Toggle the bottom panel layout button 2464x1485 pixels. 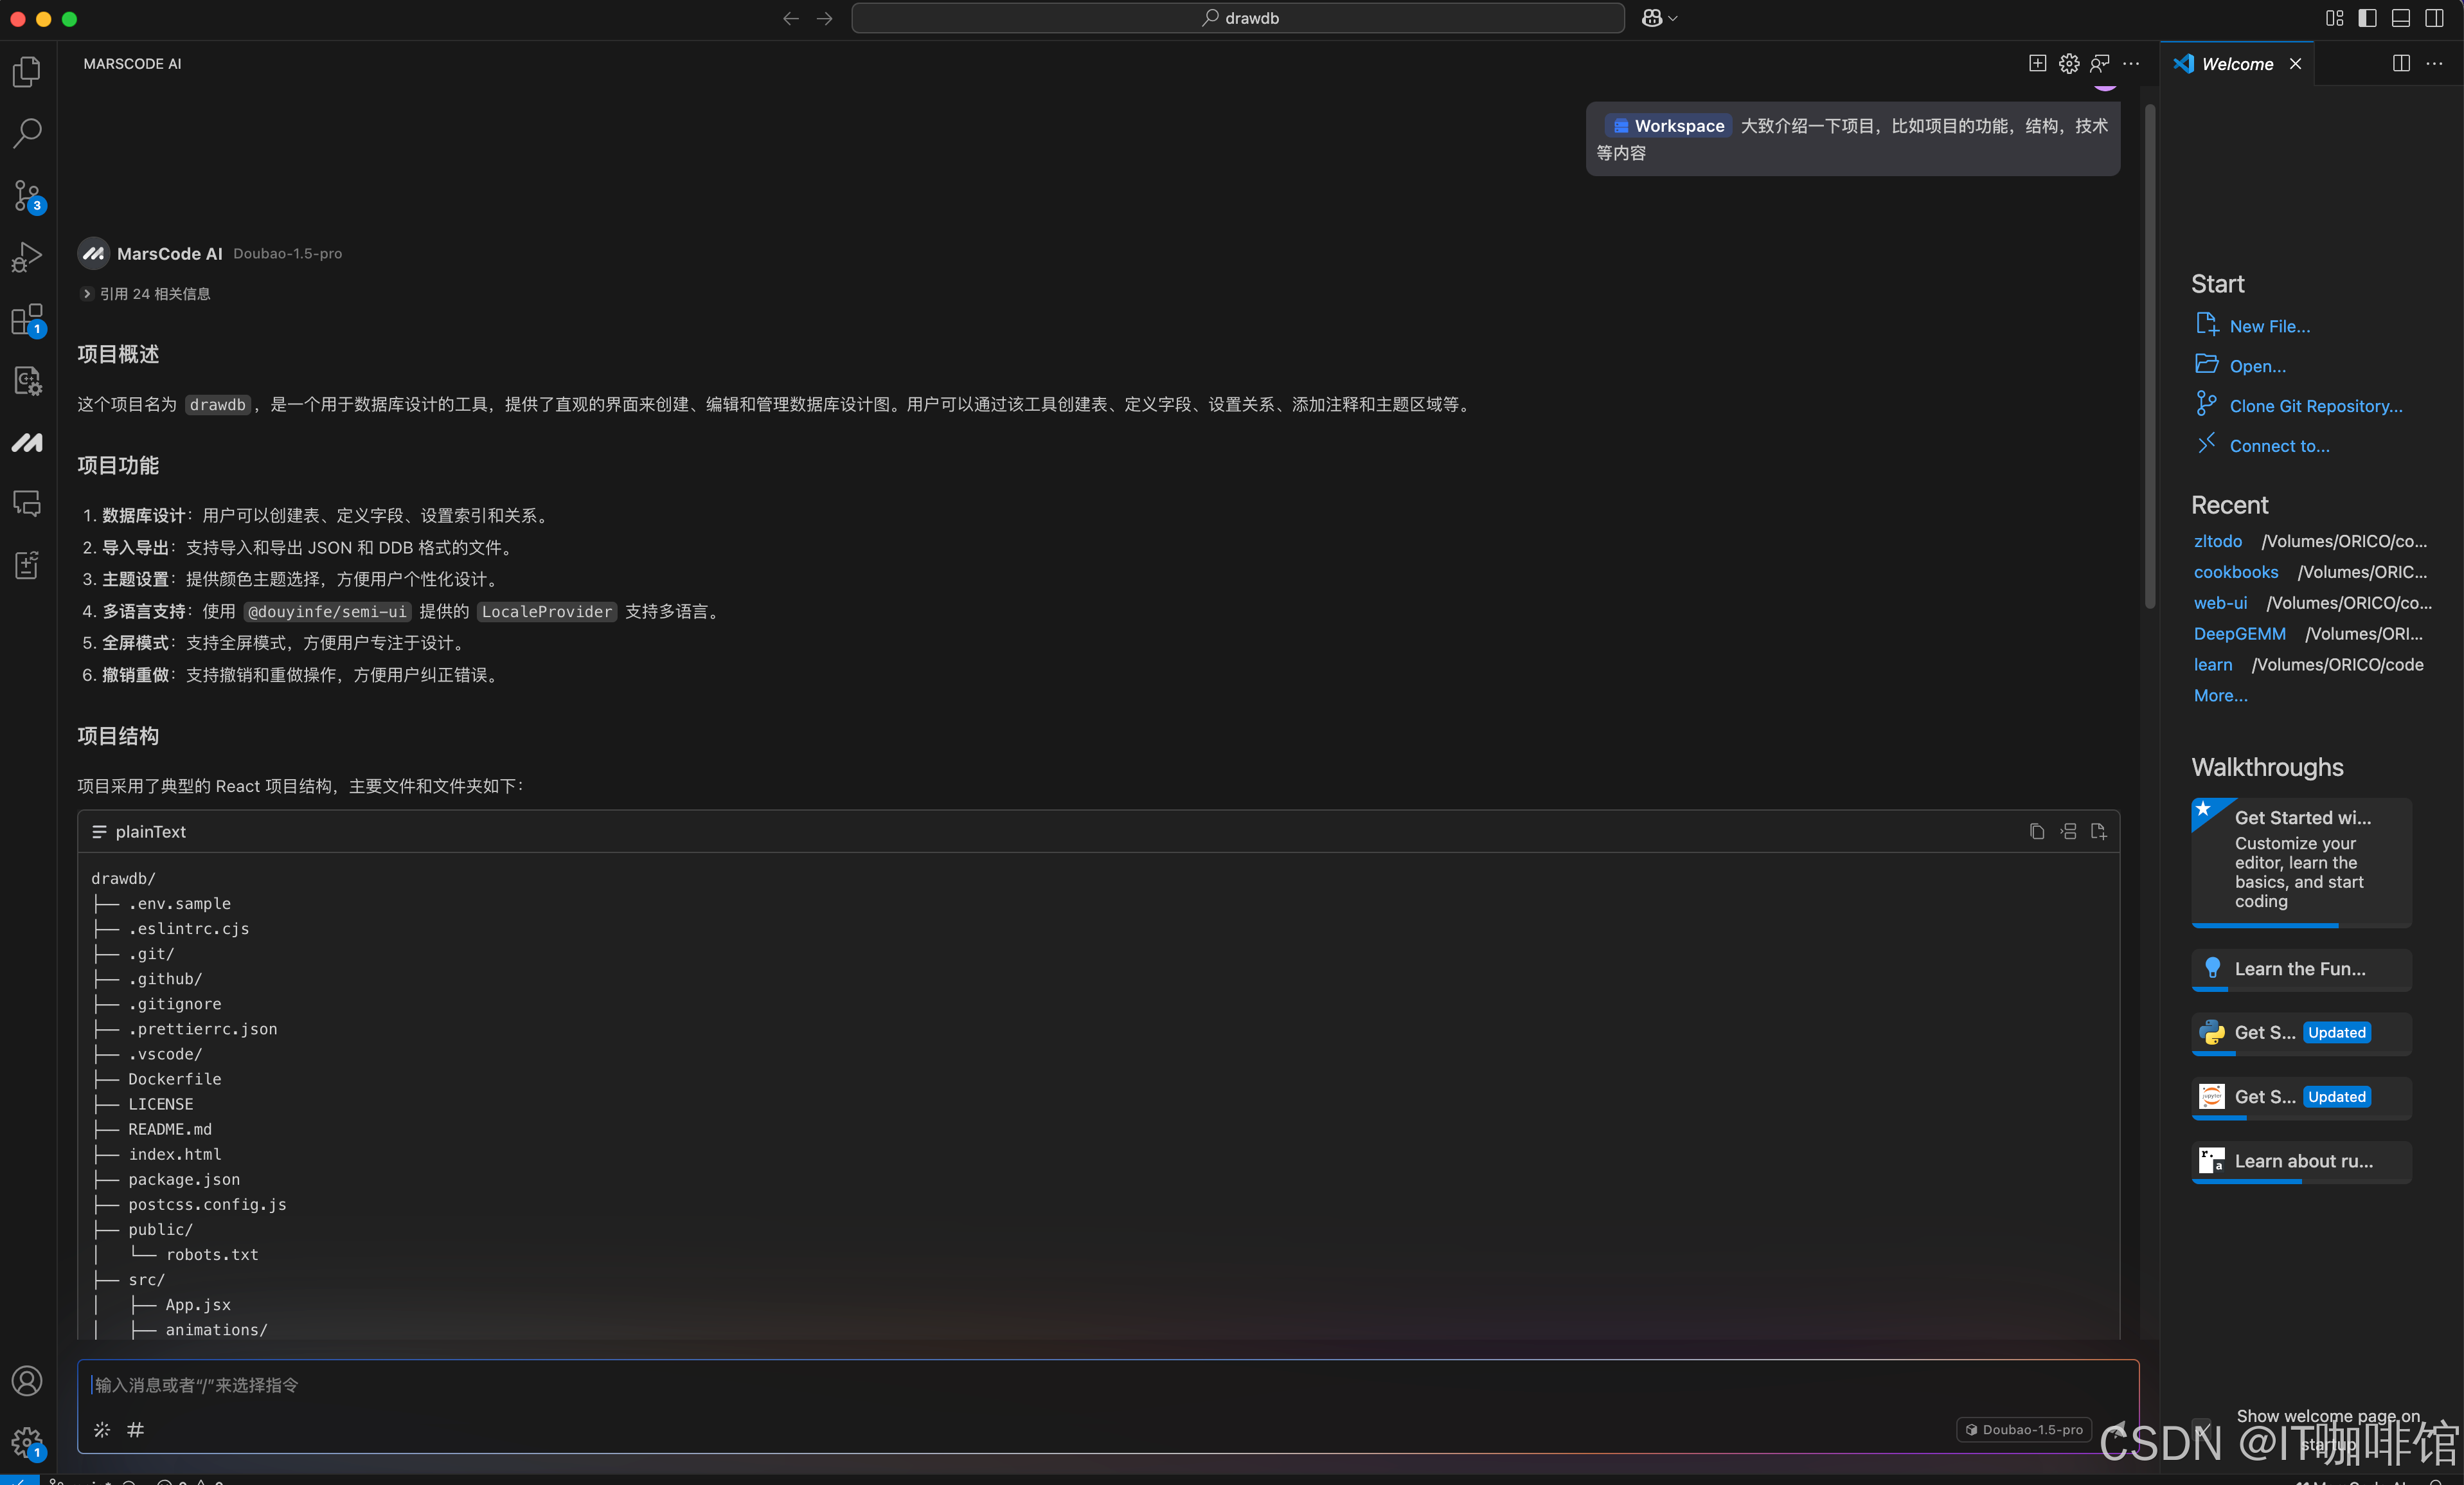[x=2400, y=18]
